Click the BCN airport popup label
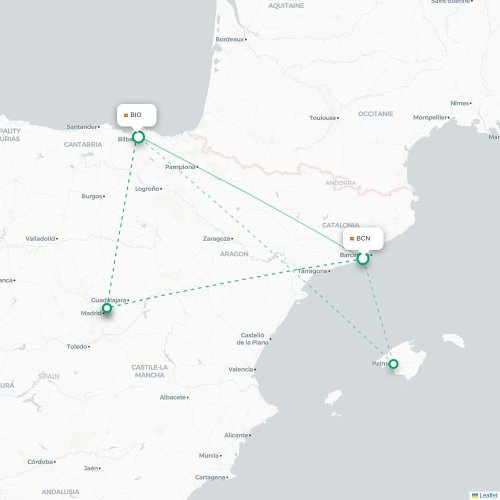This screenshot has height=500, width=500. click(363, 238)
